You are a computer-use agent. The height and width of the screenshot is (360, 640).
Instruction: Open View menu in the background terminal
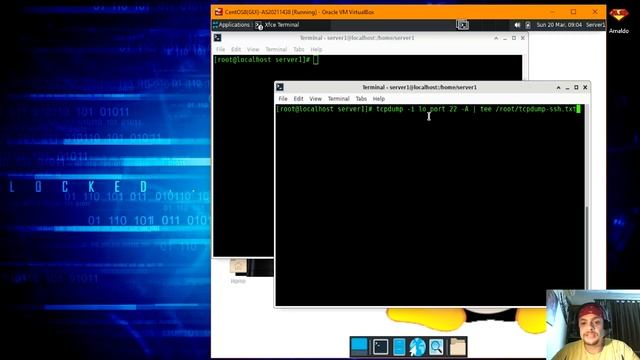pos(253,49)
